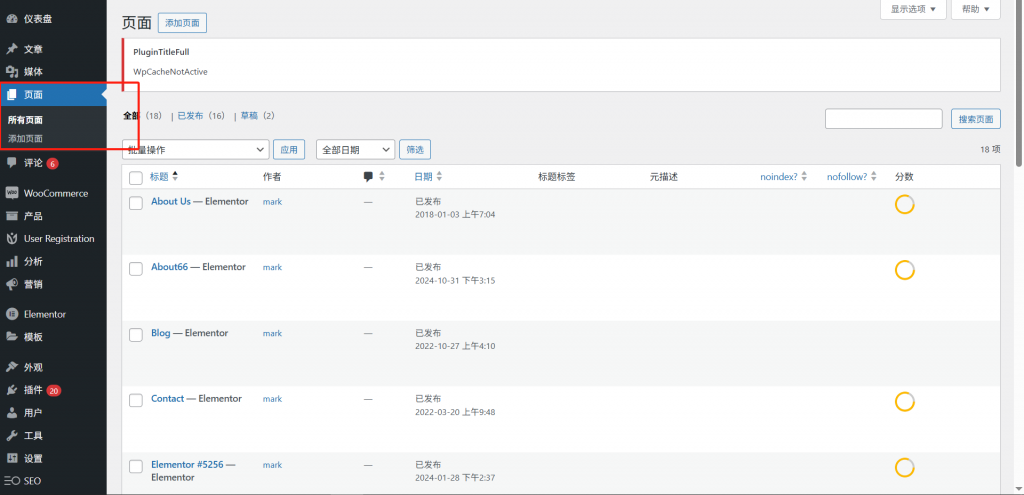Viewport: 1024px width, 495px height.
Task: Click the Elementor #5256 SEO score circle
Action: (904, 468)
